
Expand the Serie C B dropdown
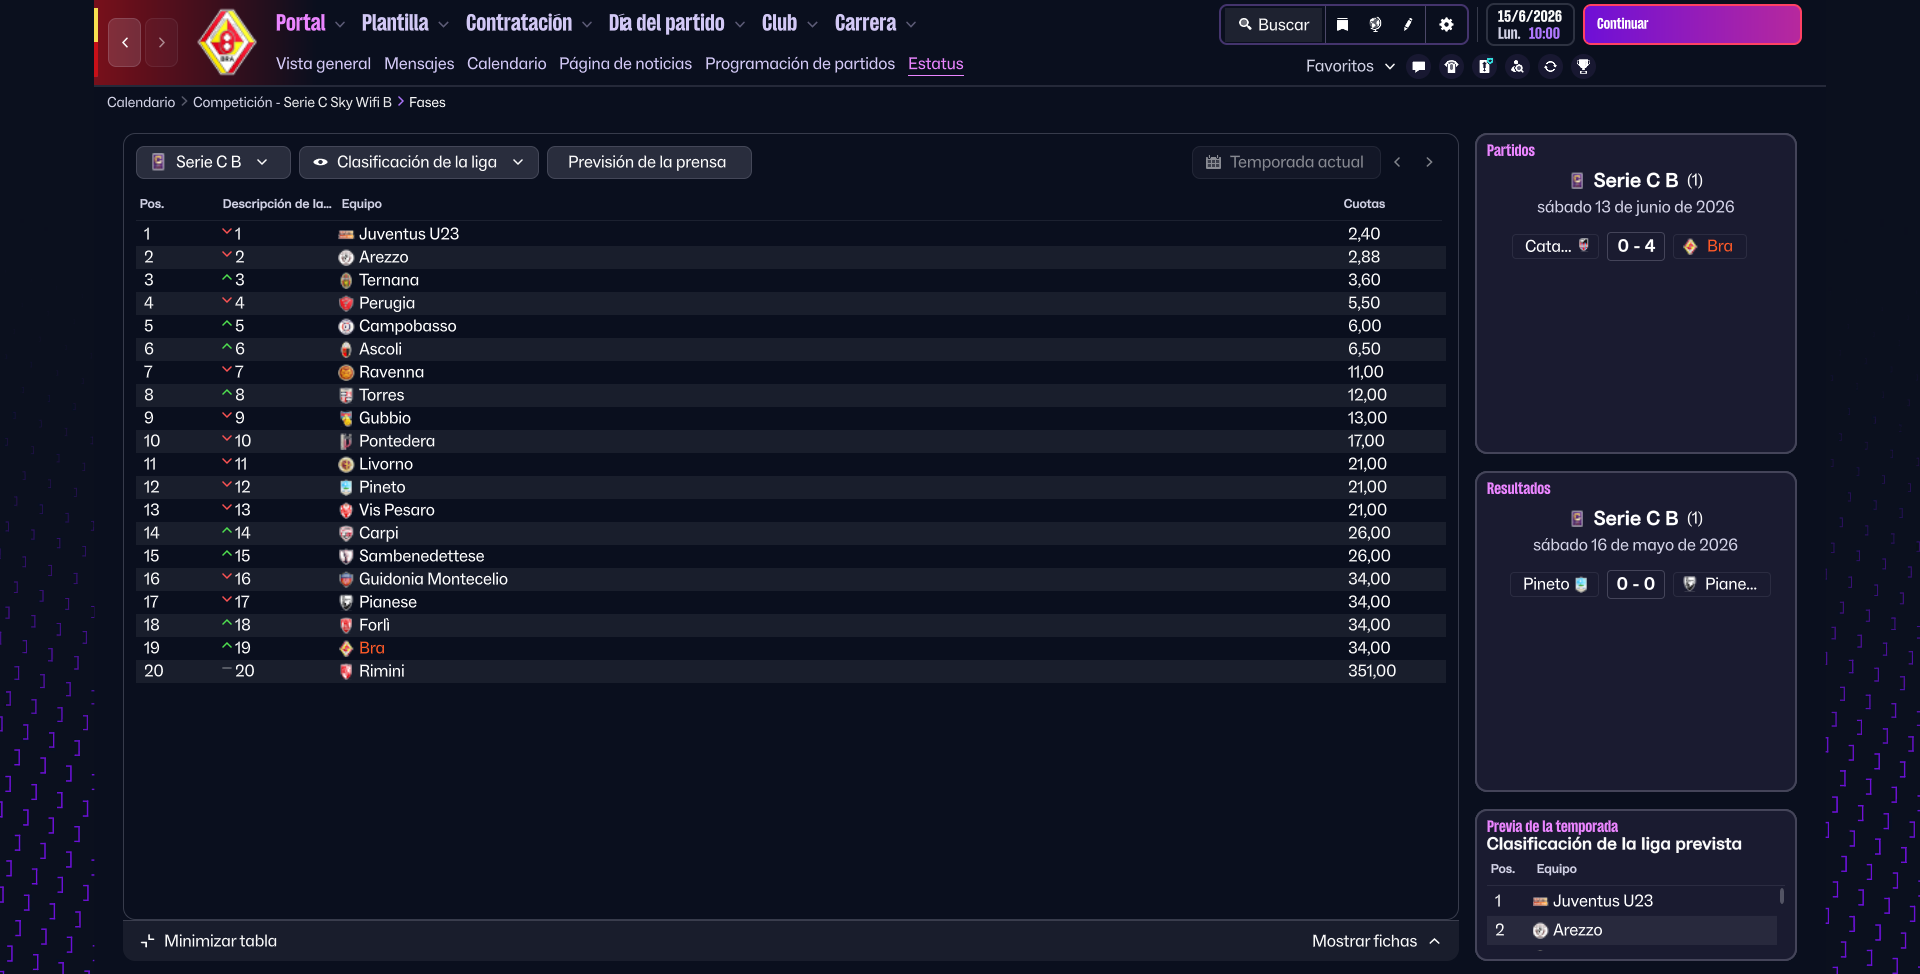pyautogui.click(x=212, y=162)
